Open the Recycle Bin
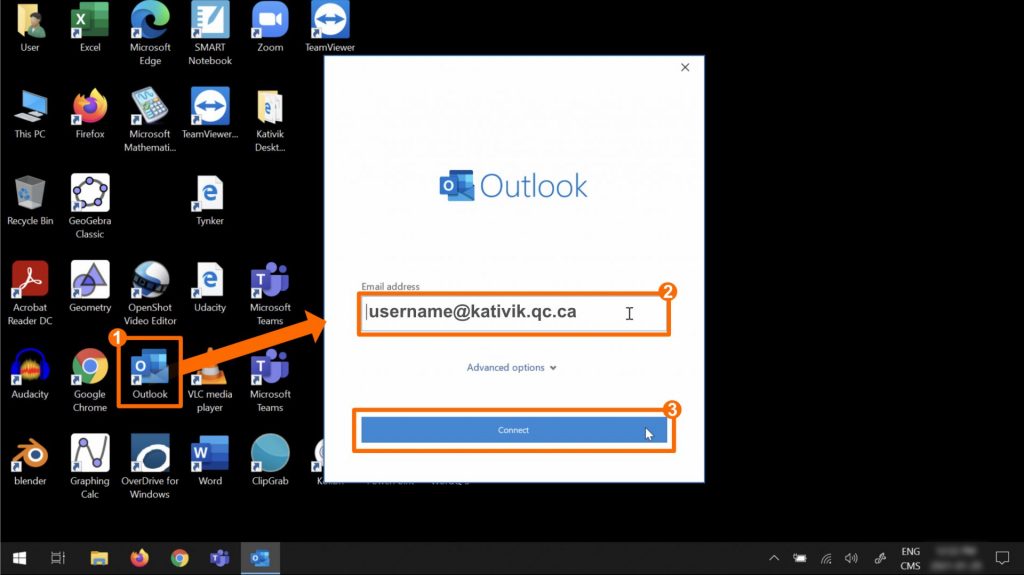The height and width of the screenshot is (575, 1024). click(x=30, y=194)
